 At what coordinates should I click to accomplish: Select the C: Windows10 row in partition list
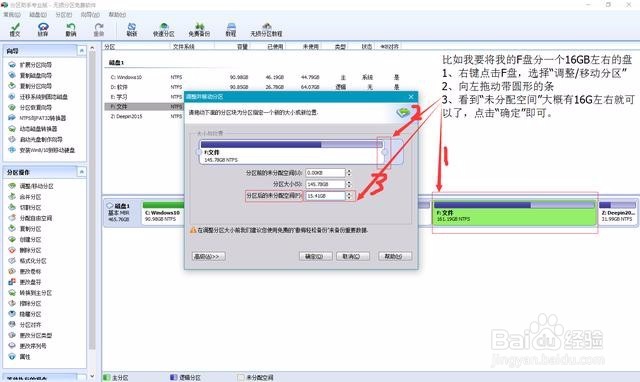click(x=254, y=77)
